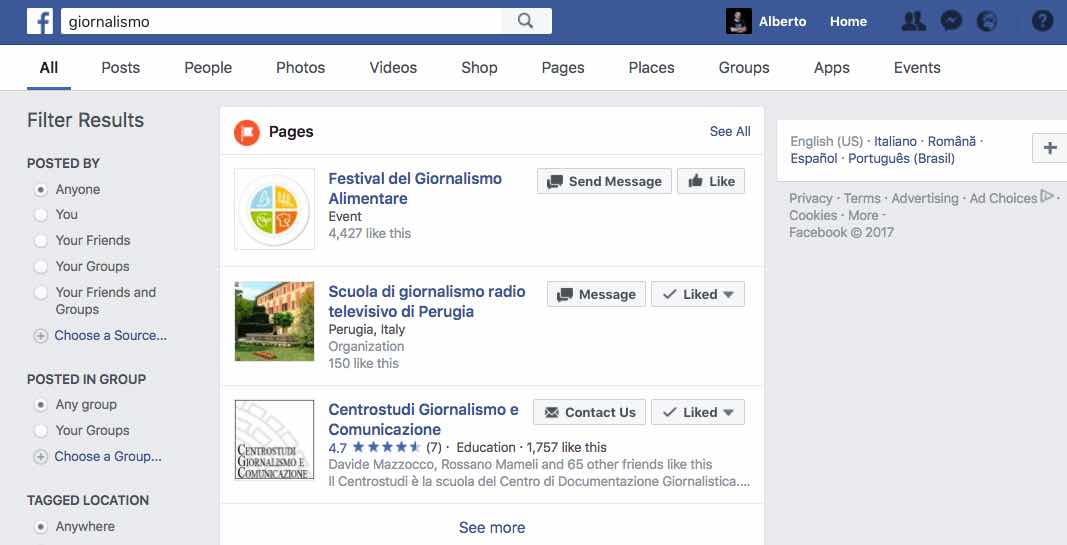Open Liked dropdown for Centrostudi Giornalismo
1067x545 pixels.
click(697, 412)
